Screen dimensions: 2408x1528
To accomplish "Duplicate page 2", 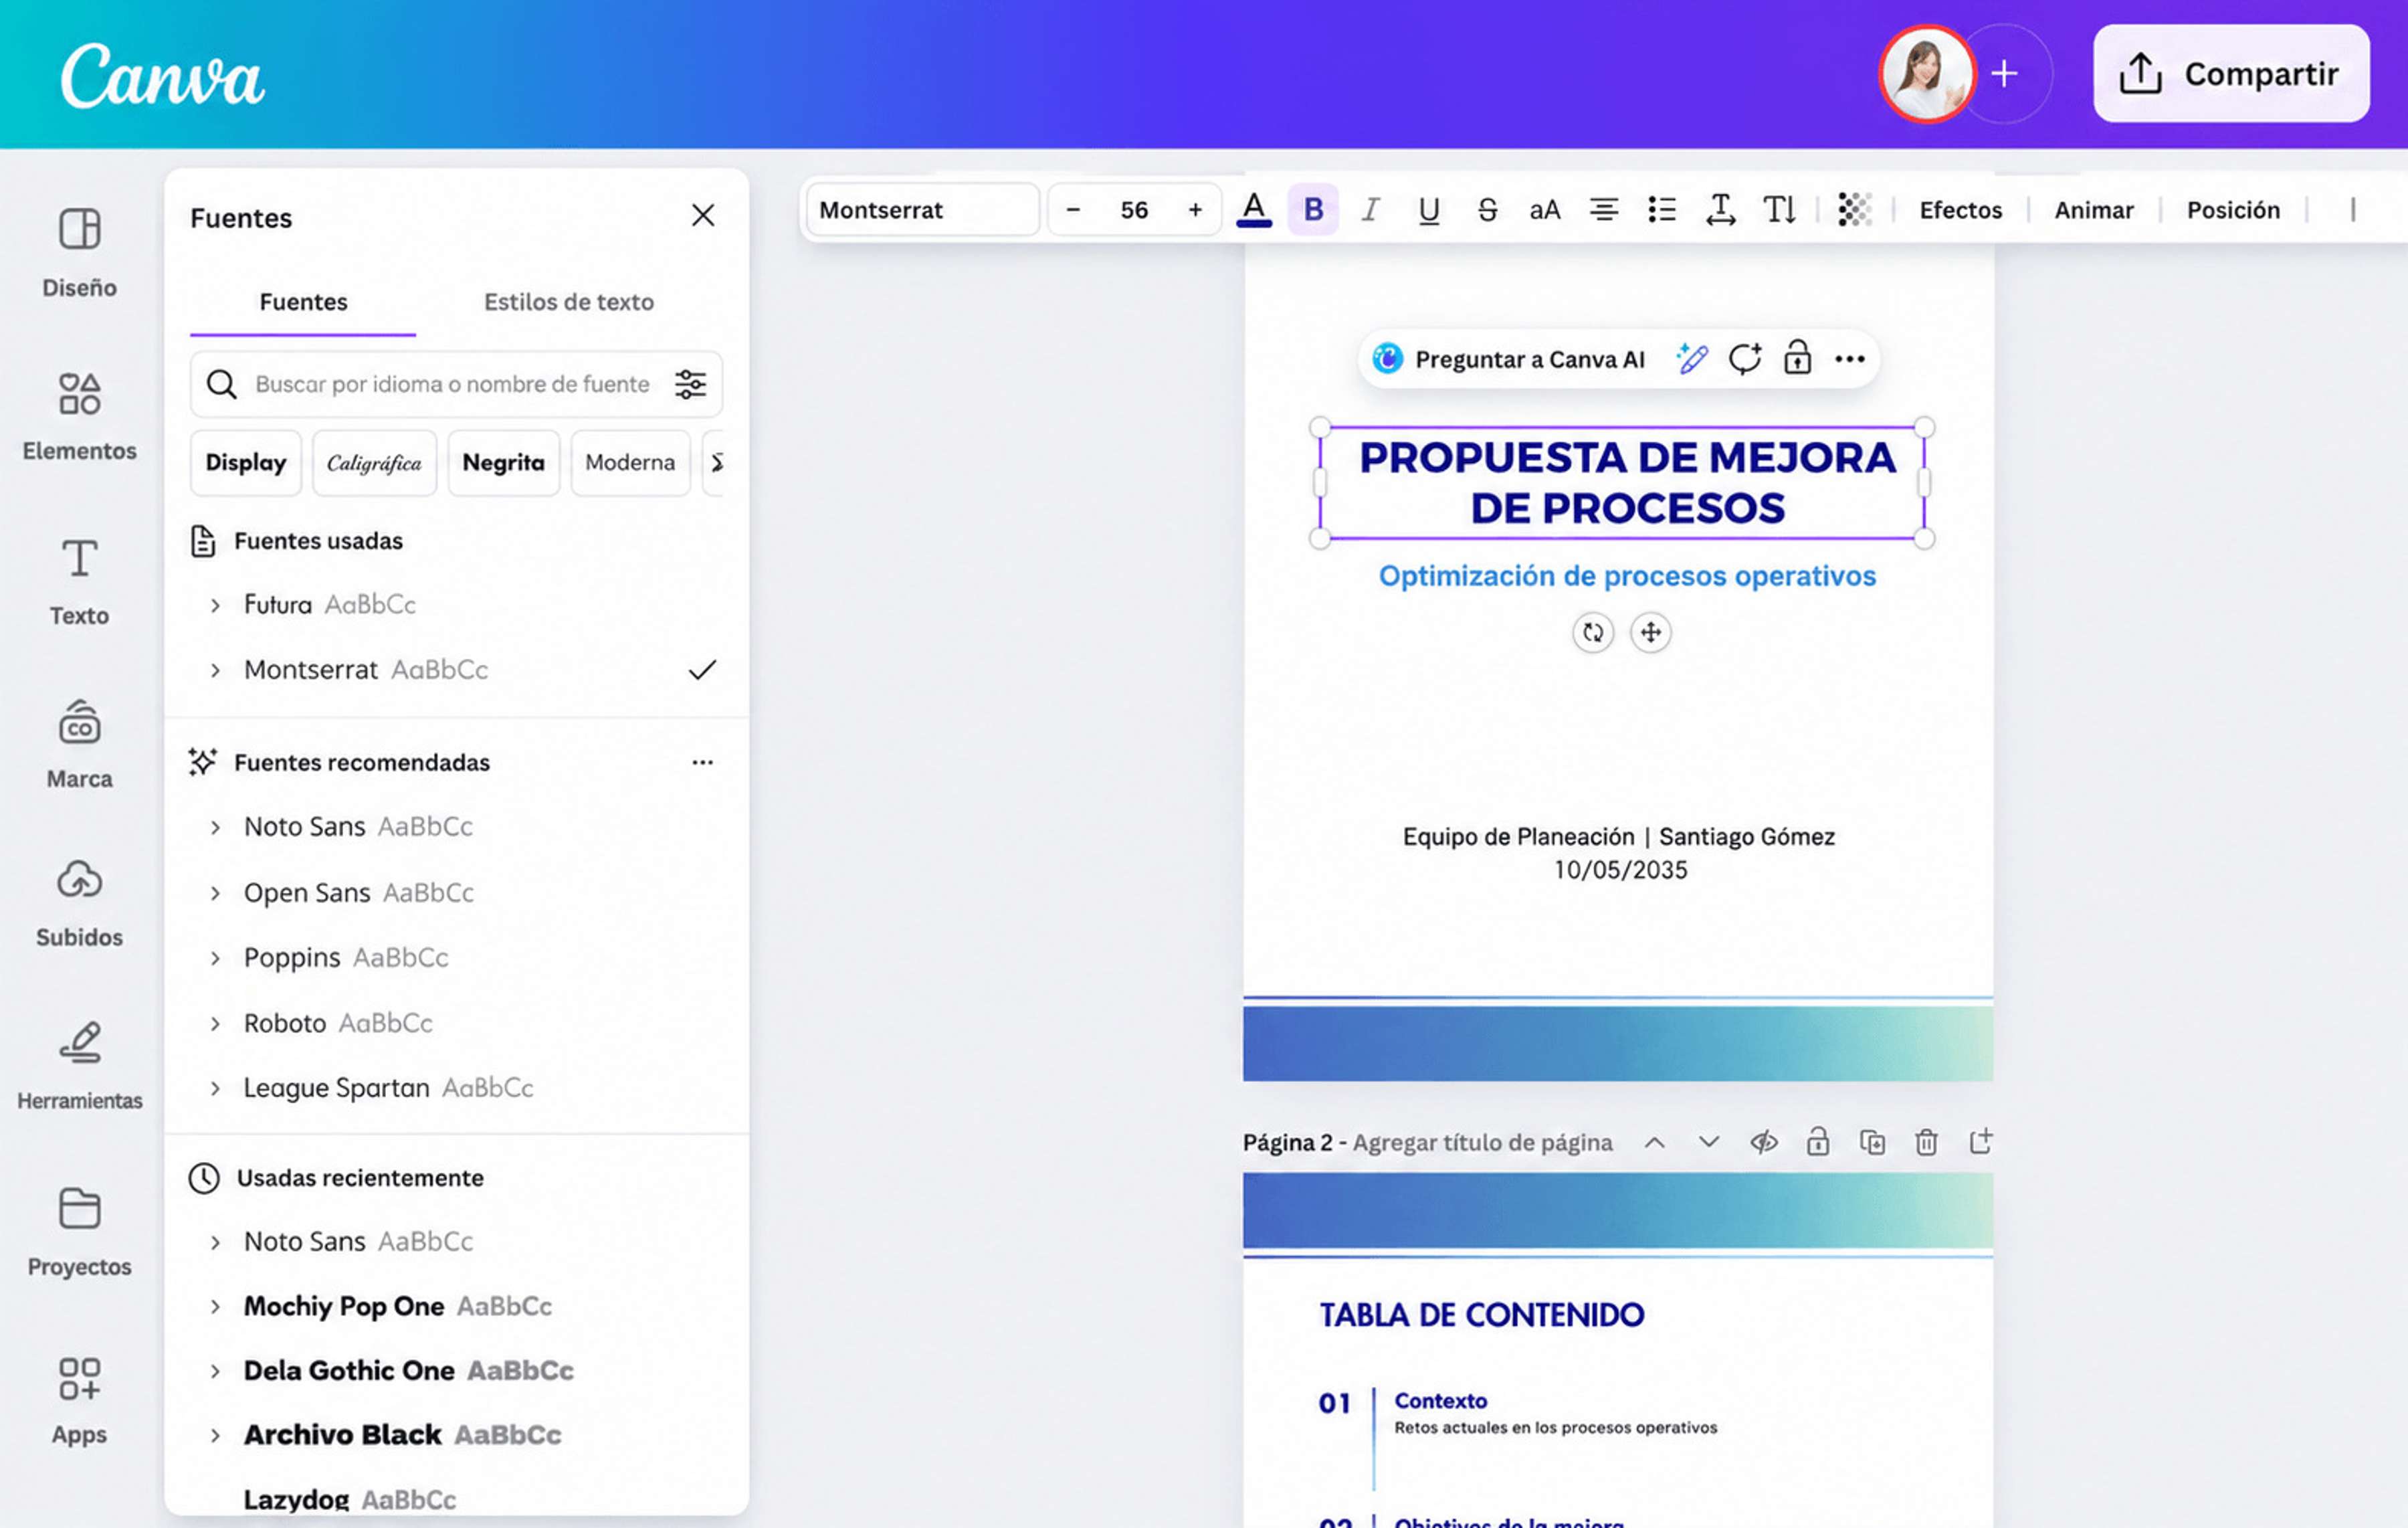I will tap(1872, 1142).
